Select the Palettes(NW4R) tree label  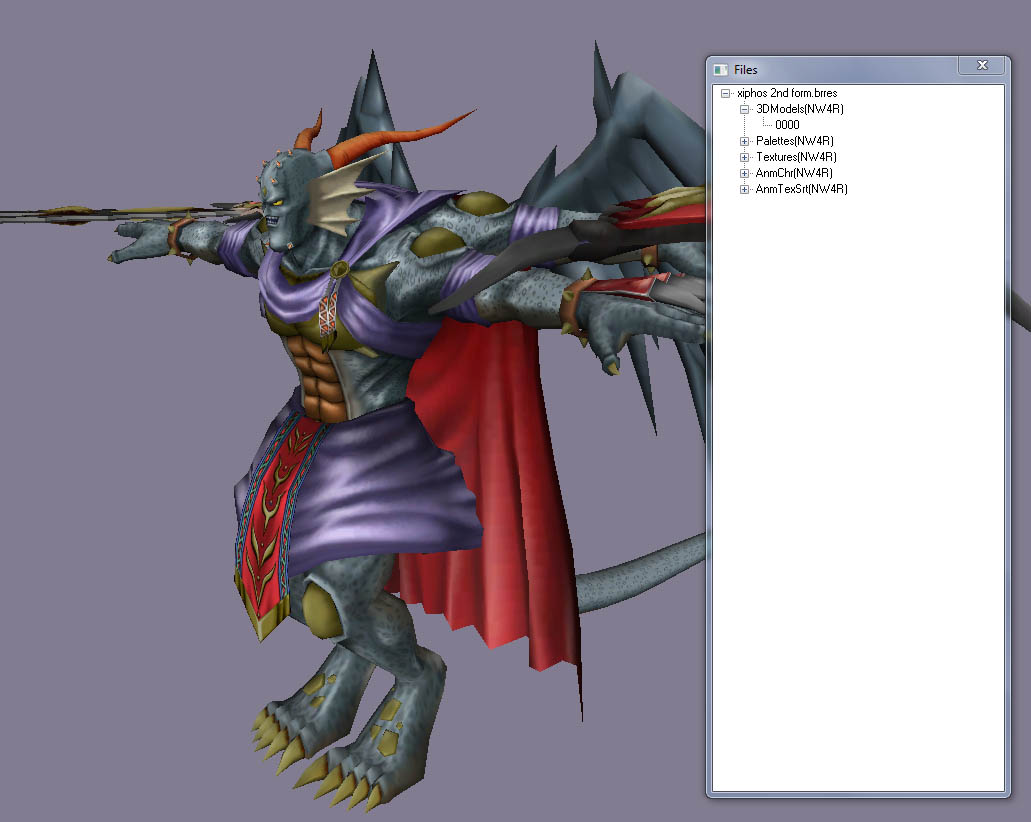tap(794, 141)
